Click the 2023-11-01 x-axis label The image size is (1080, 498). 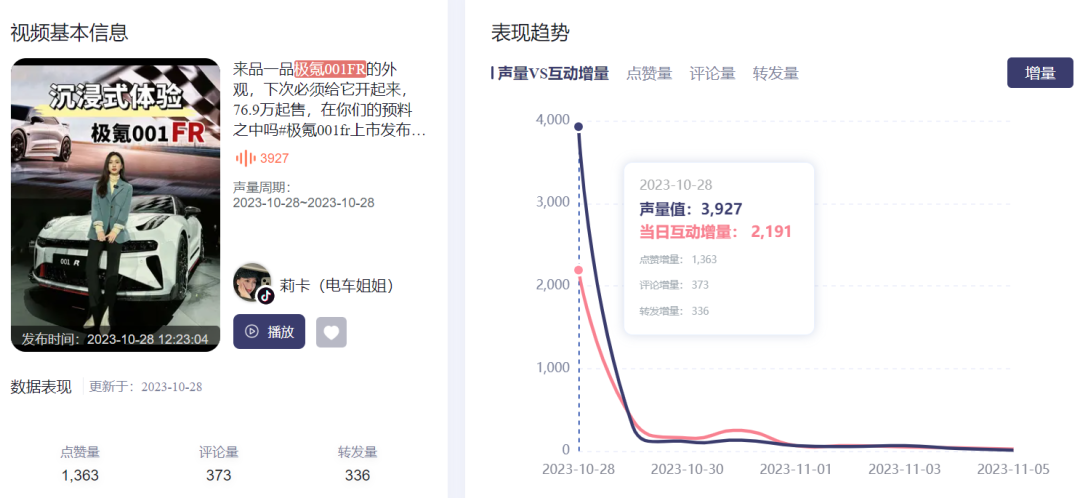click(796, 469)
